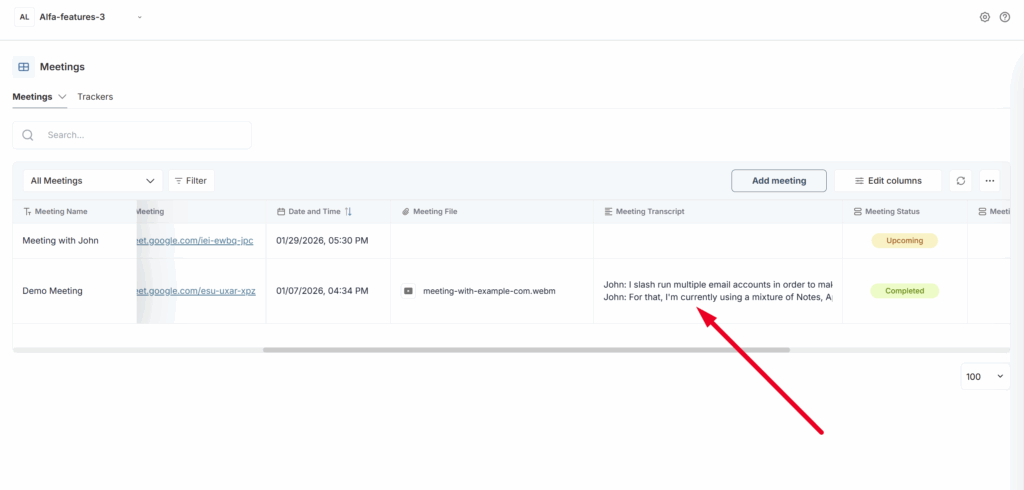Open the All Meetings view dropdown
Image resolution: width=1024 pixels, height=490 pixels.
pos(93,181)
